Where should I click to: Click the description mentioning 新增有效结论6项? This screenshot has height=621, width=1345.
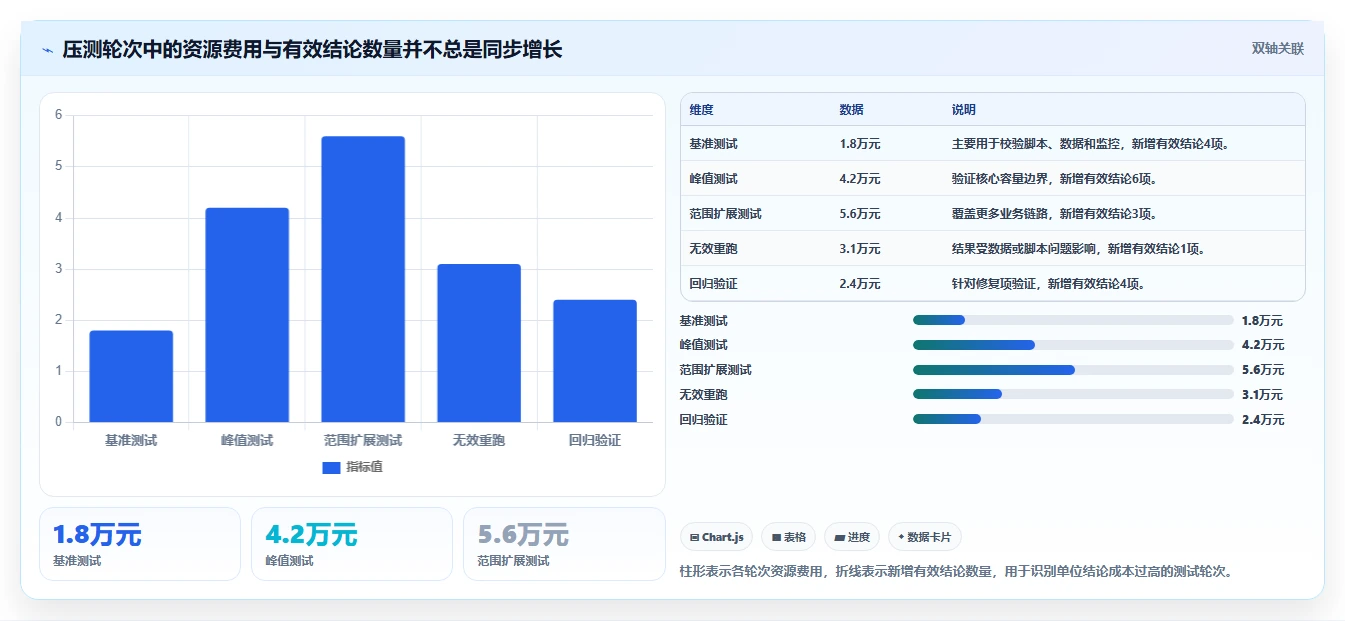tap(1054, 179)
